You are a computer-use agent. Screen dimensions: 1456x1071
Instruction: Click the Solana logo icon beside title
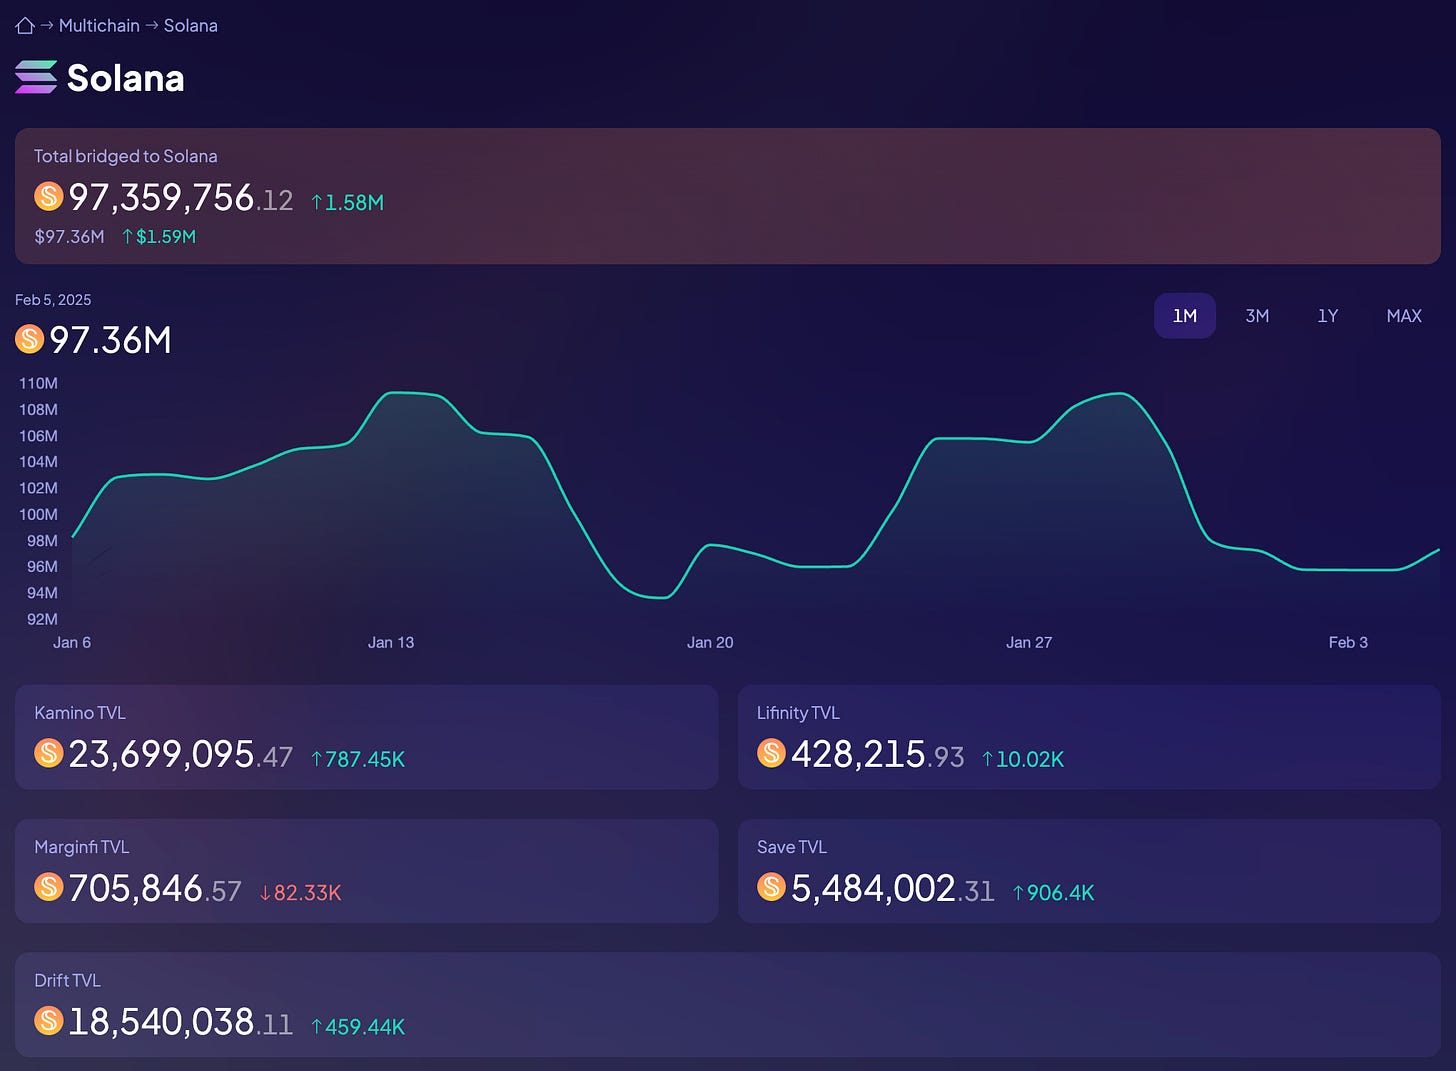coord(36,77)
